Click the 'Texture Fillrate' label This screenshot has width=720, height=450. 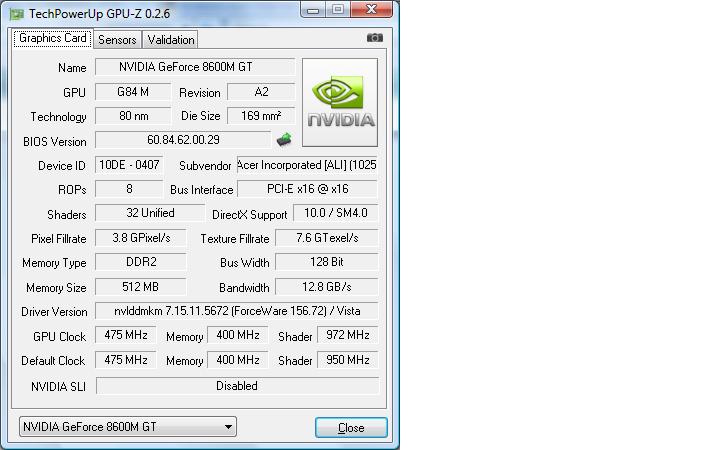235,239
